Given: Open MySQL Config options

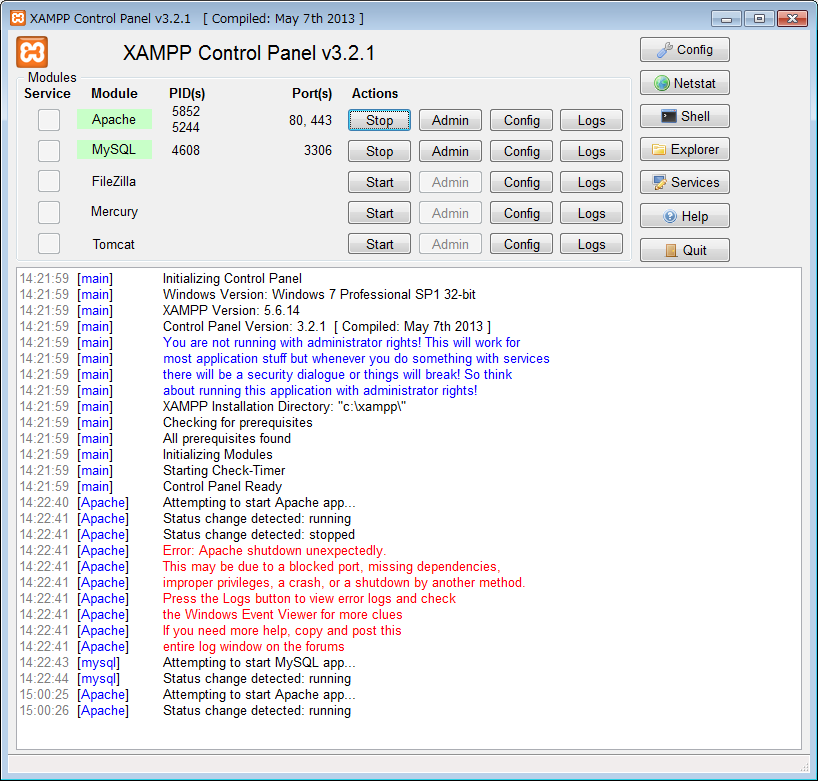Looking at the screenshot, I should (x=521, y=151).
